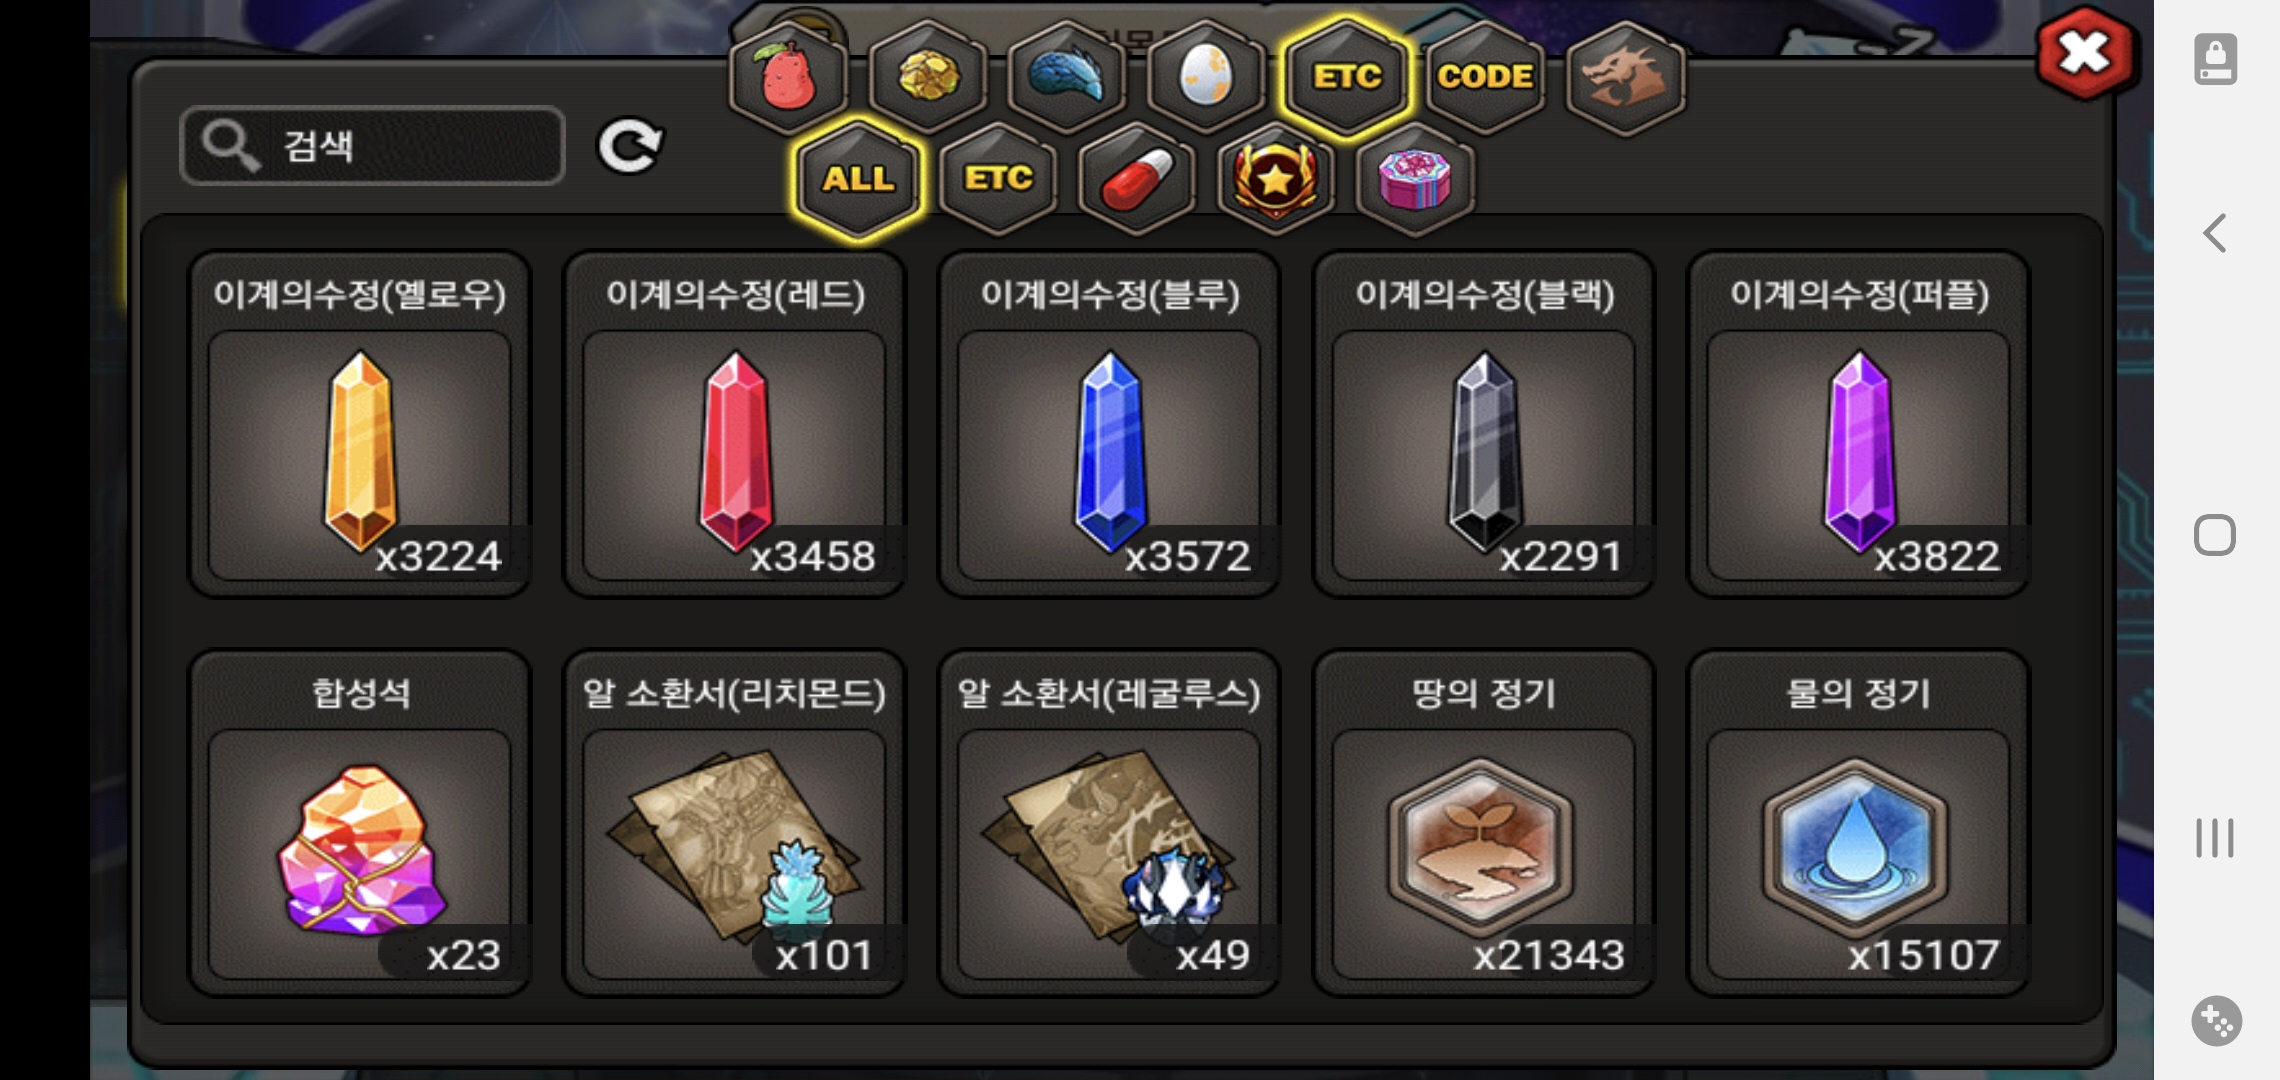
Task: Choose the ALL sub-filter
Action: click(858, 180)
